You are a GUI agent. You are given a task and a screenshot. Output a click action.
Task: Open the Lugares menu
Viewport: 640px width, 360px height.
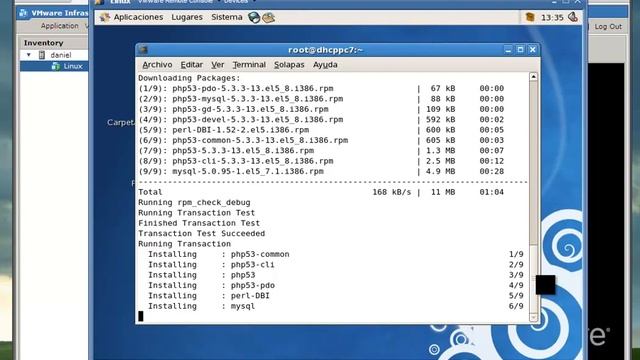(187, 17)
